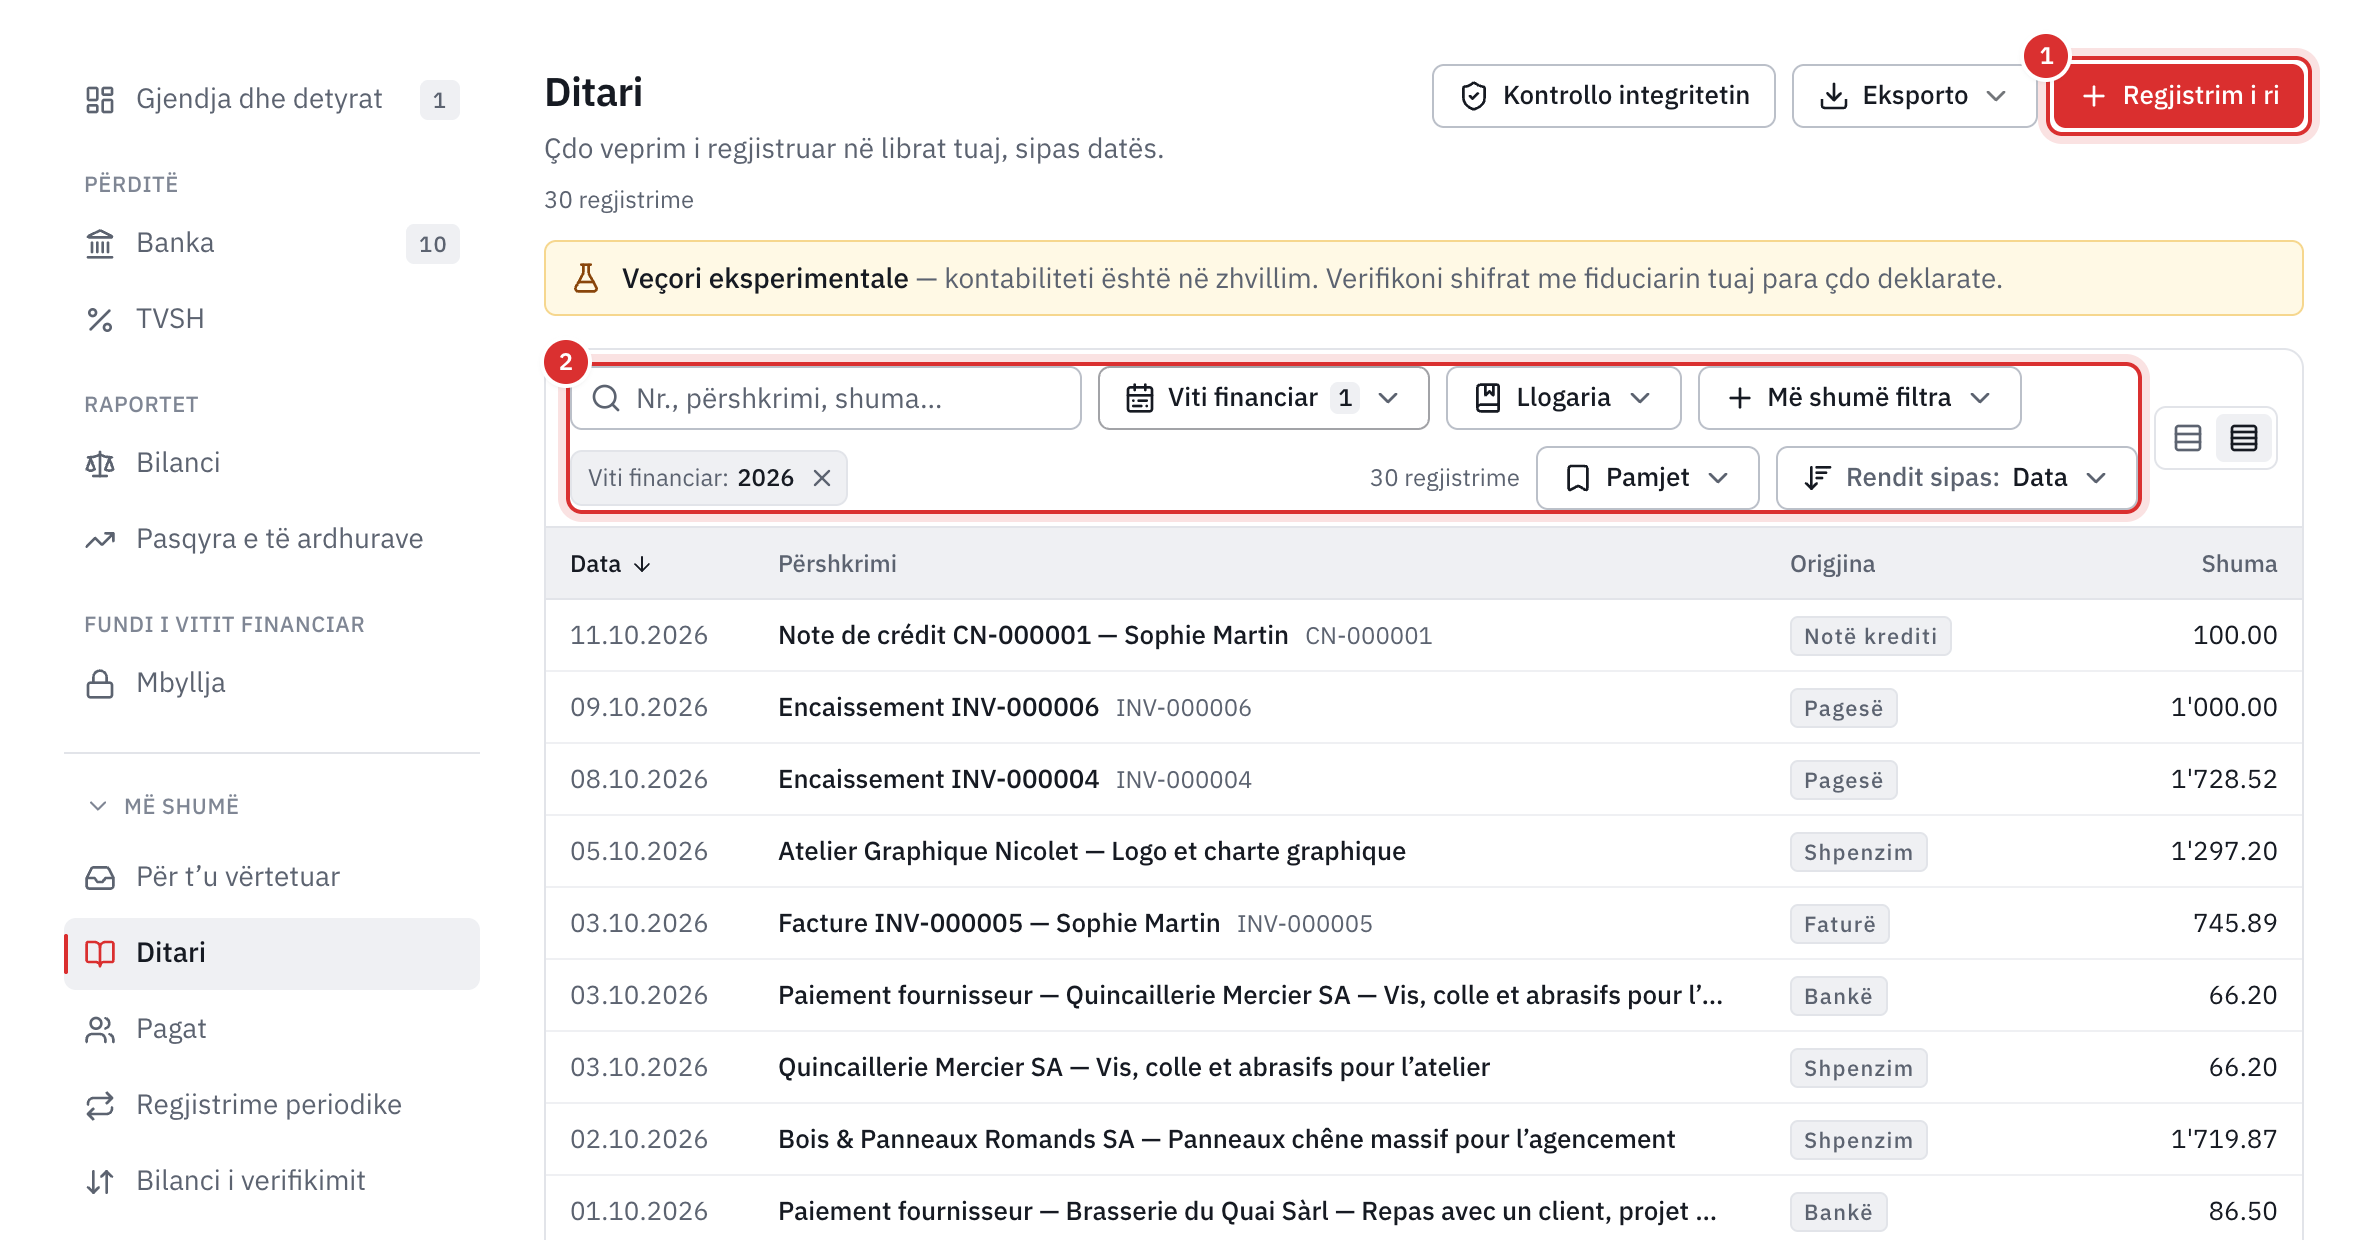The height and width of the screenshot is (1240, 2368).
Task: Expand Më shumë filtra options
Action: tap(1859, 398)
